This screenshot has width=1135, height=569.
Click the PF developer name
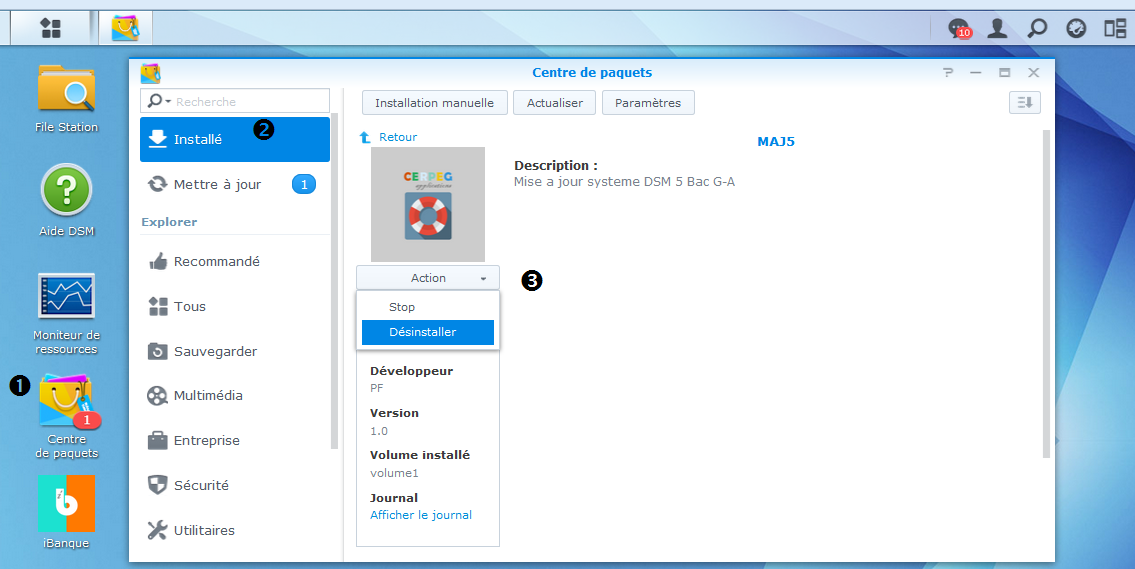point(376,388)
